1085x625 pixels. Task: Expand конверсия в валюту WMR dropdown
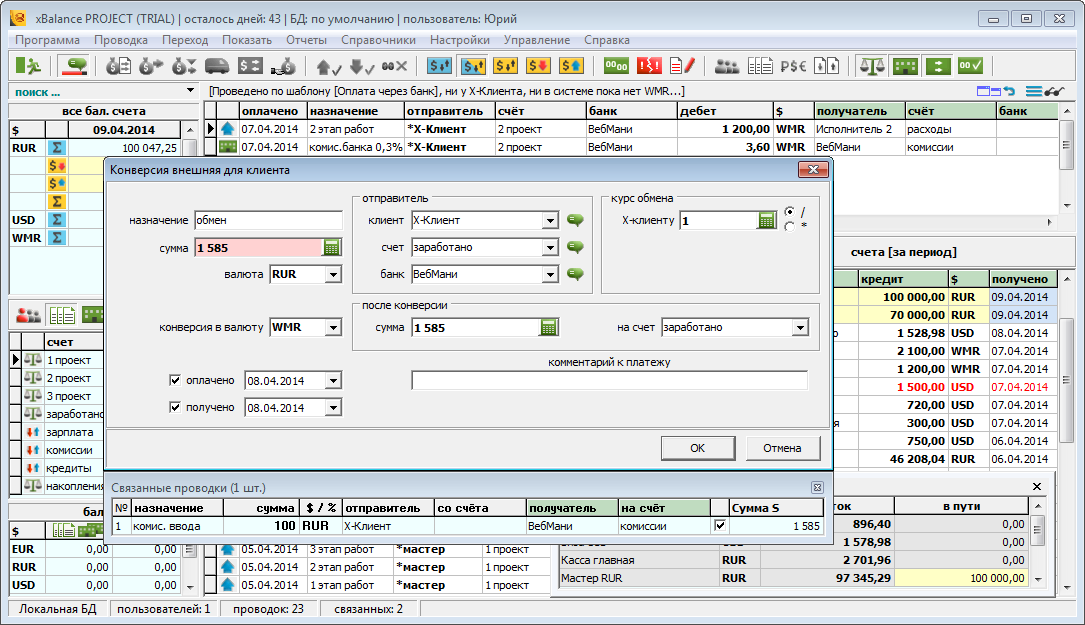coord(333,327)
